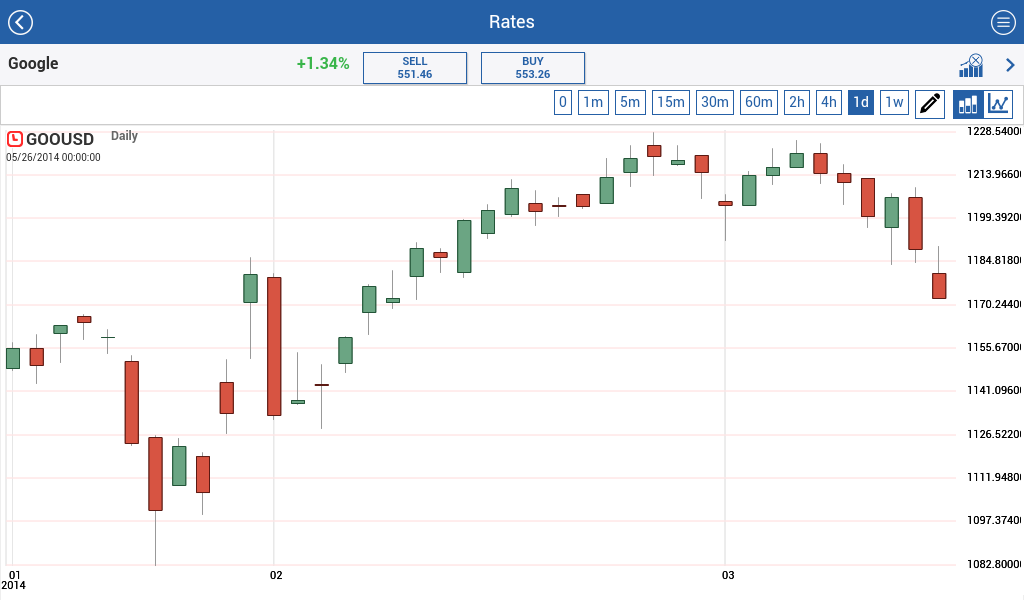1024x600 pixels.
Task: Switch to 15m timeframe
Action: coord(671,102)
